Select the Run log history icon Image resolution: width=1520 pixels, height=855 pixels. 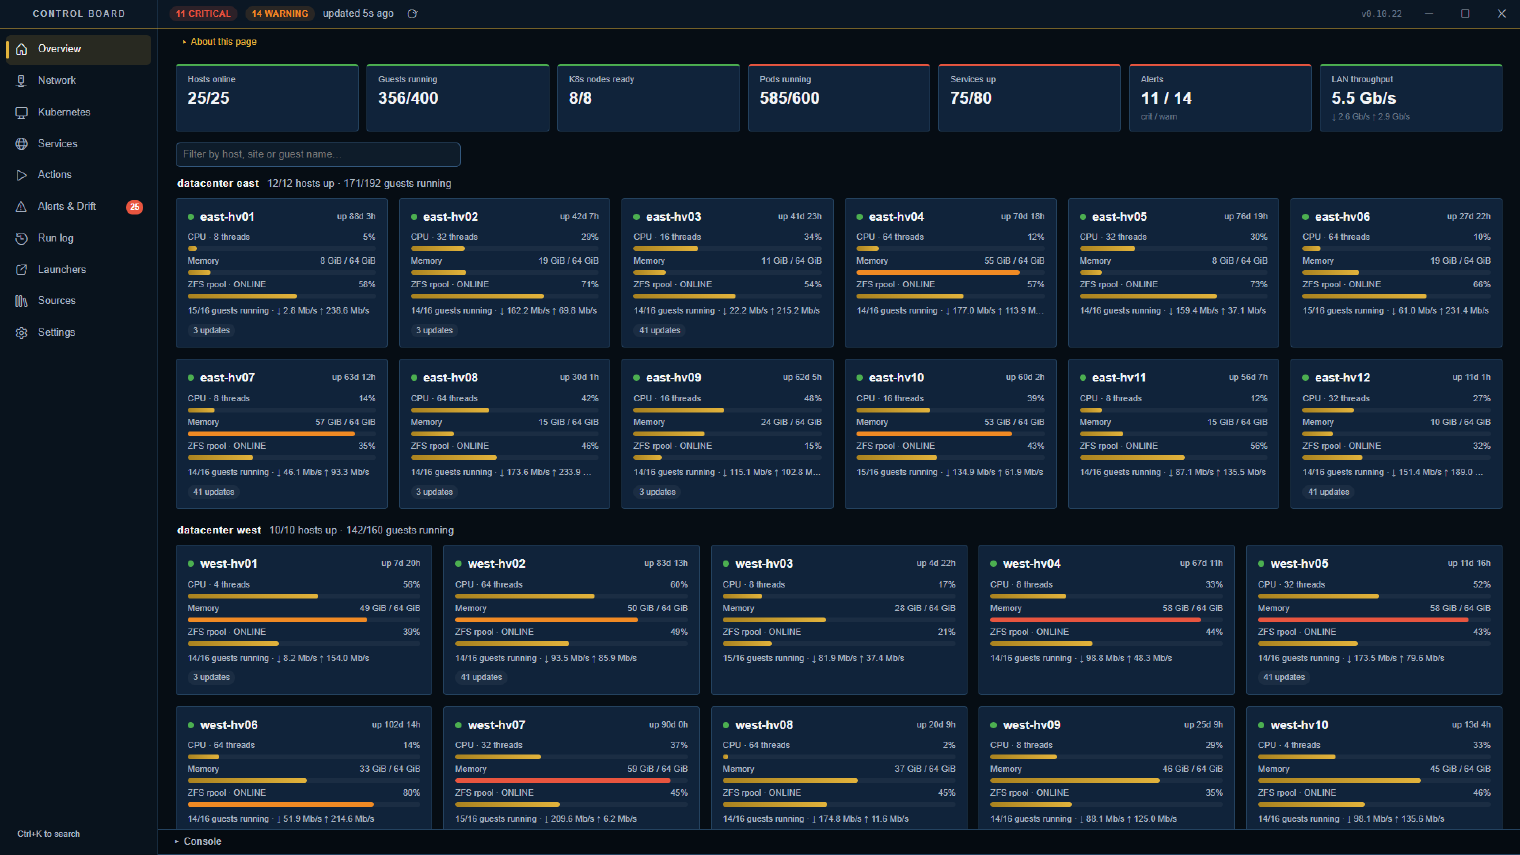[21, 238]
